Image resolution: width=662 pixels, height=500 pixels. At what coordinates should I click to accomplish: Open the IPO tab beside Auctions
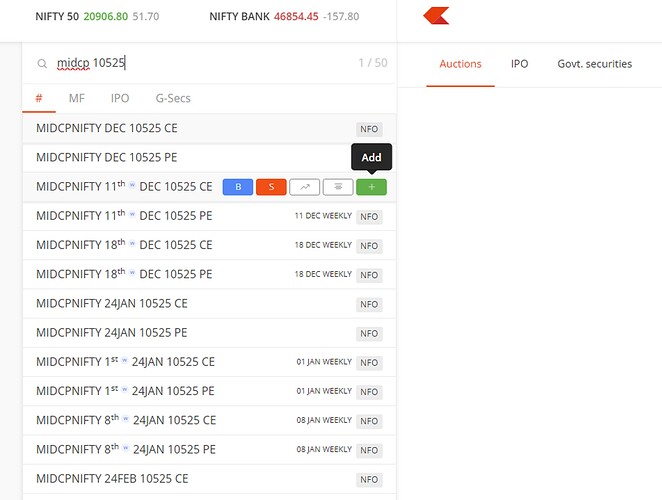pyautogui.click(x=519, y=64)
